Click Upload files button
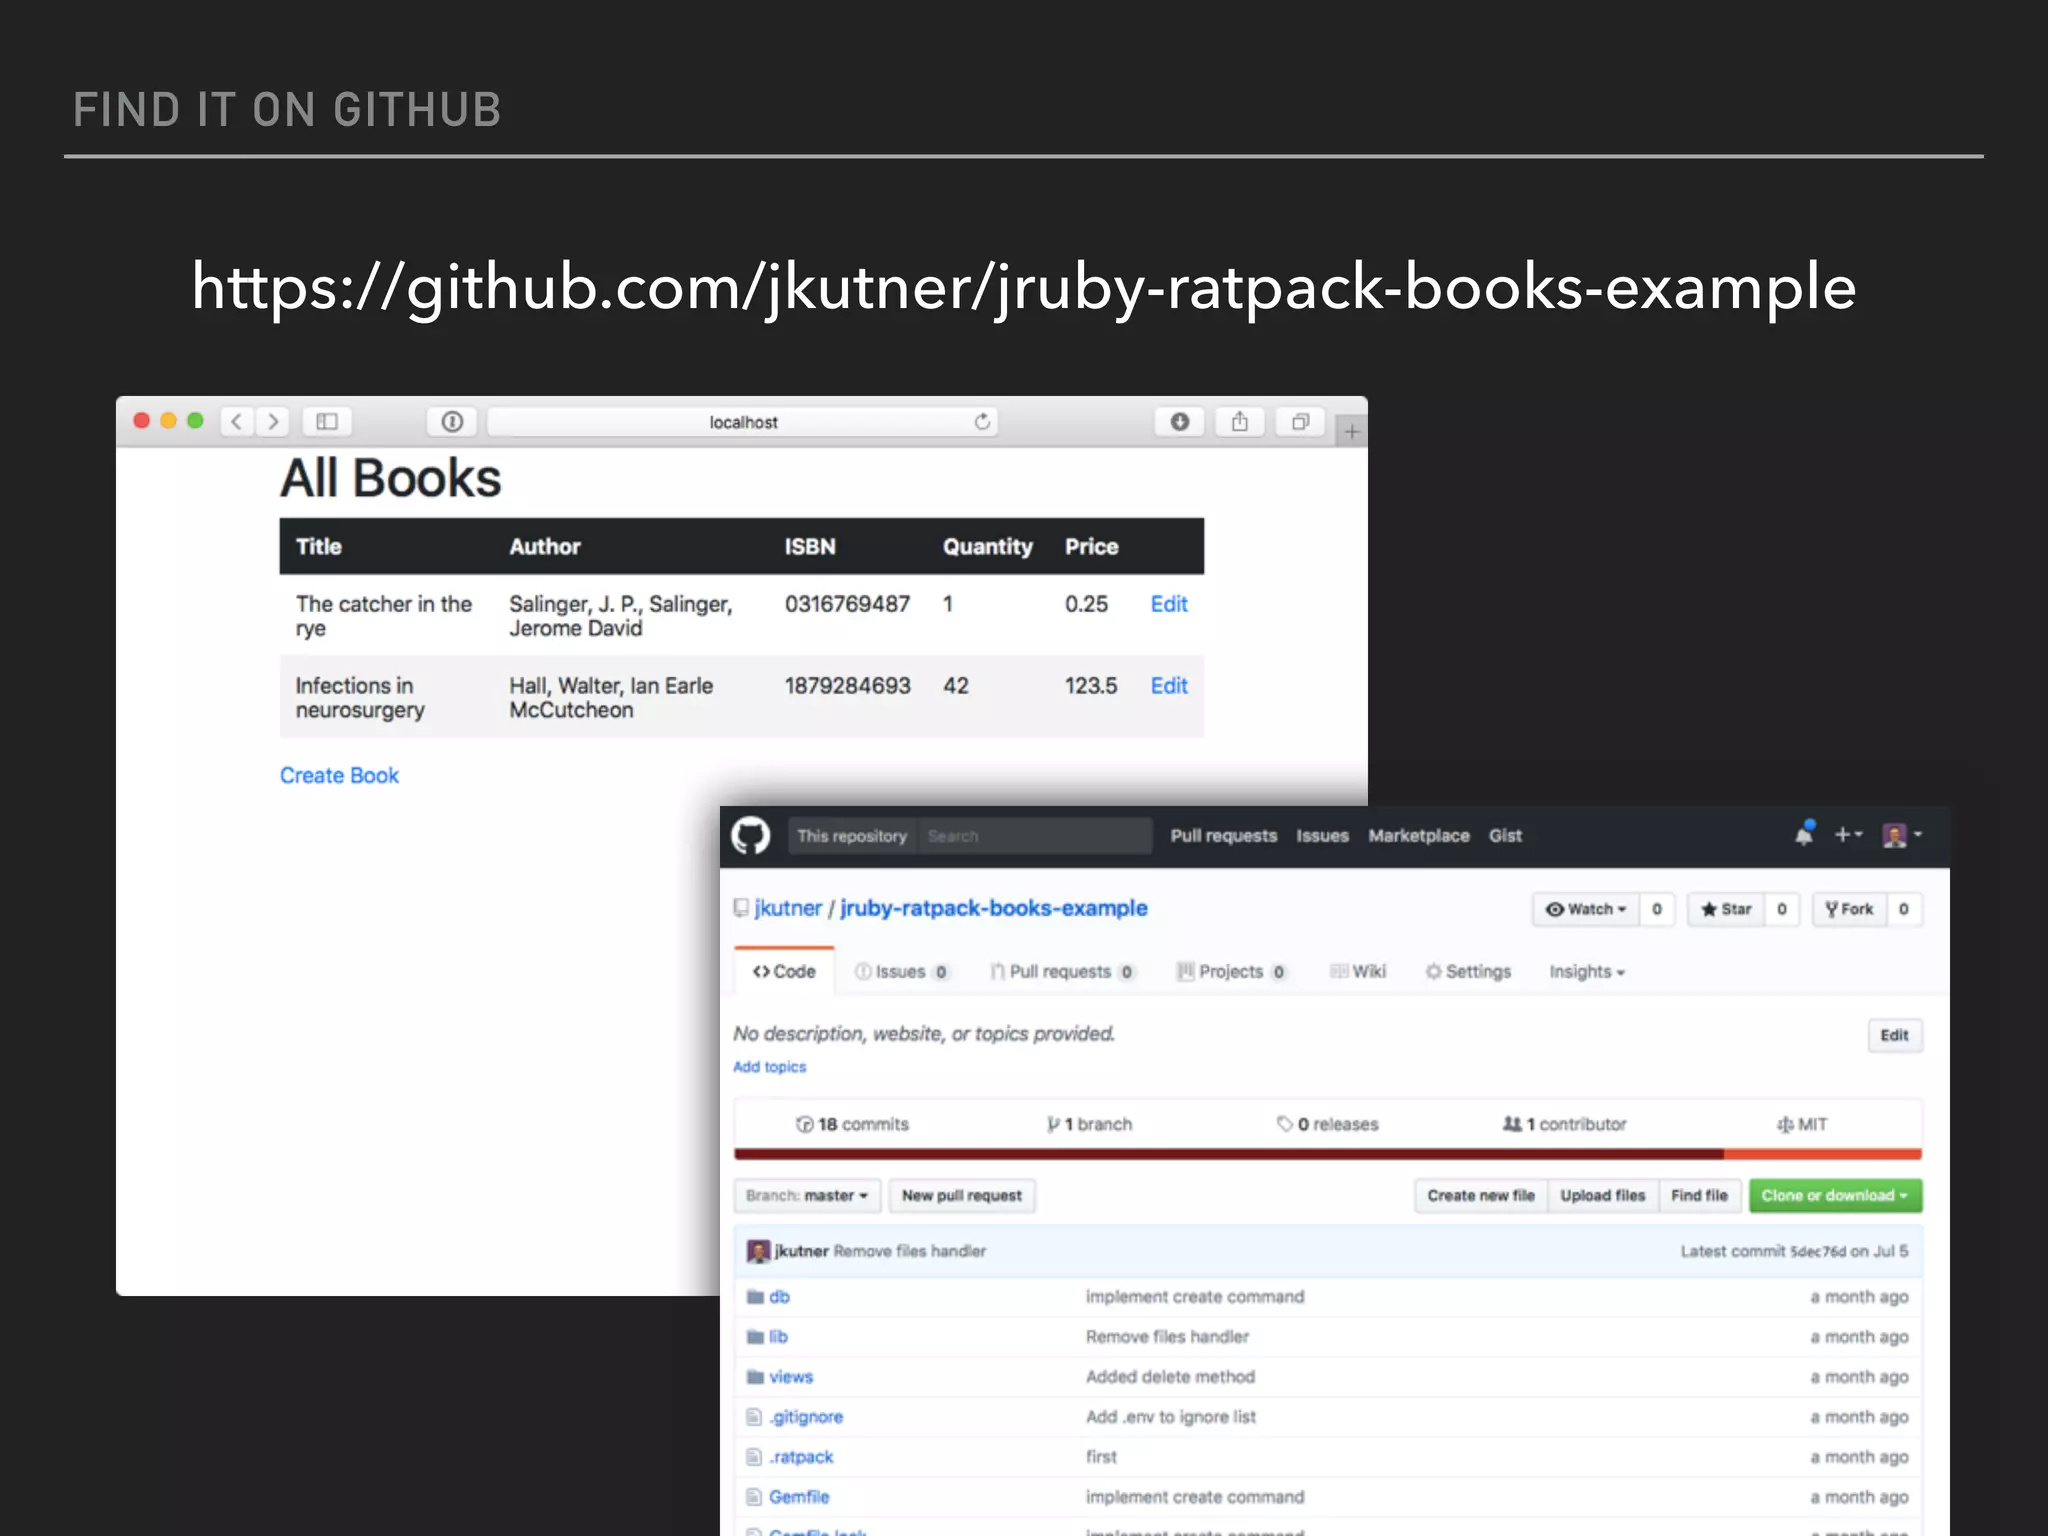2048x1536 pixels. (x=1603, y=1195)
